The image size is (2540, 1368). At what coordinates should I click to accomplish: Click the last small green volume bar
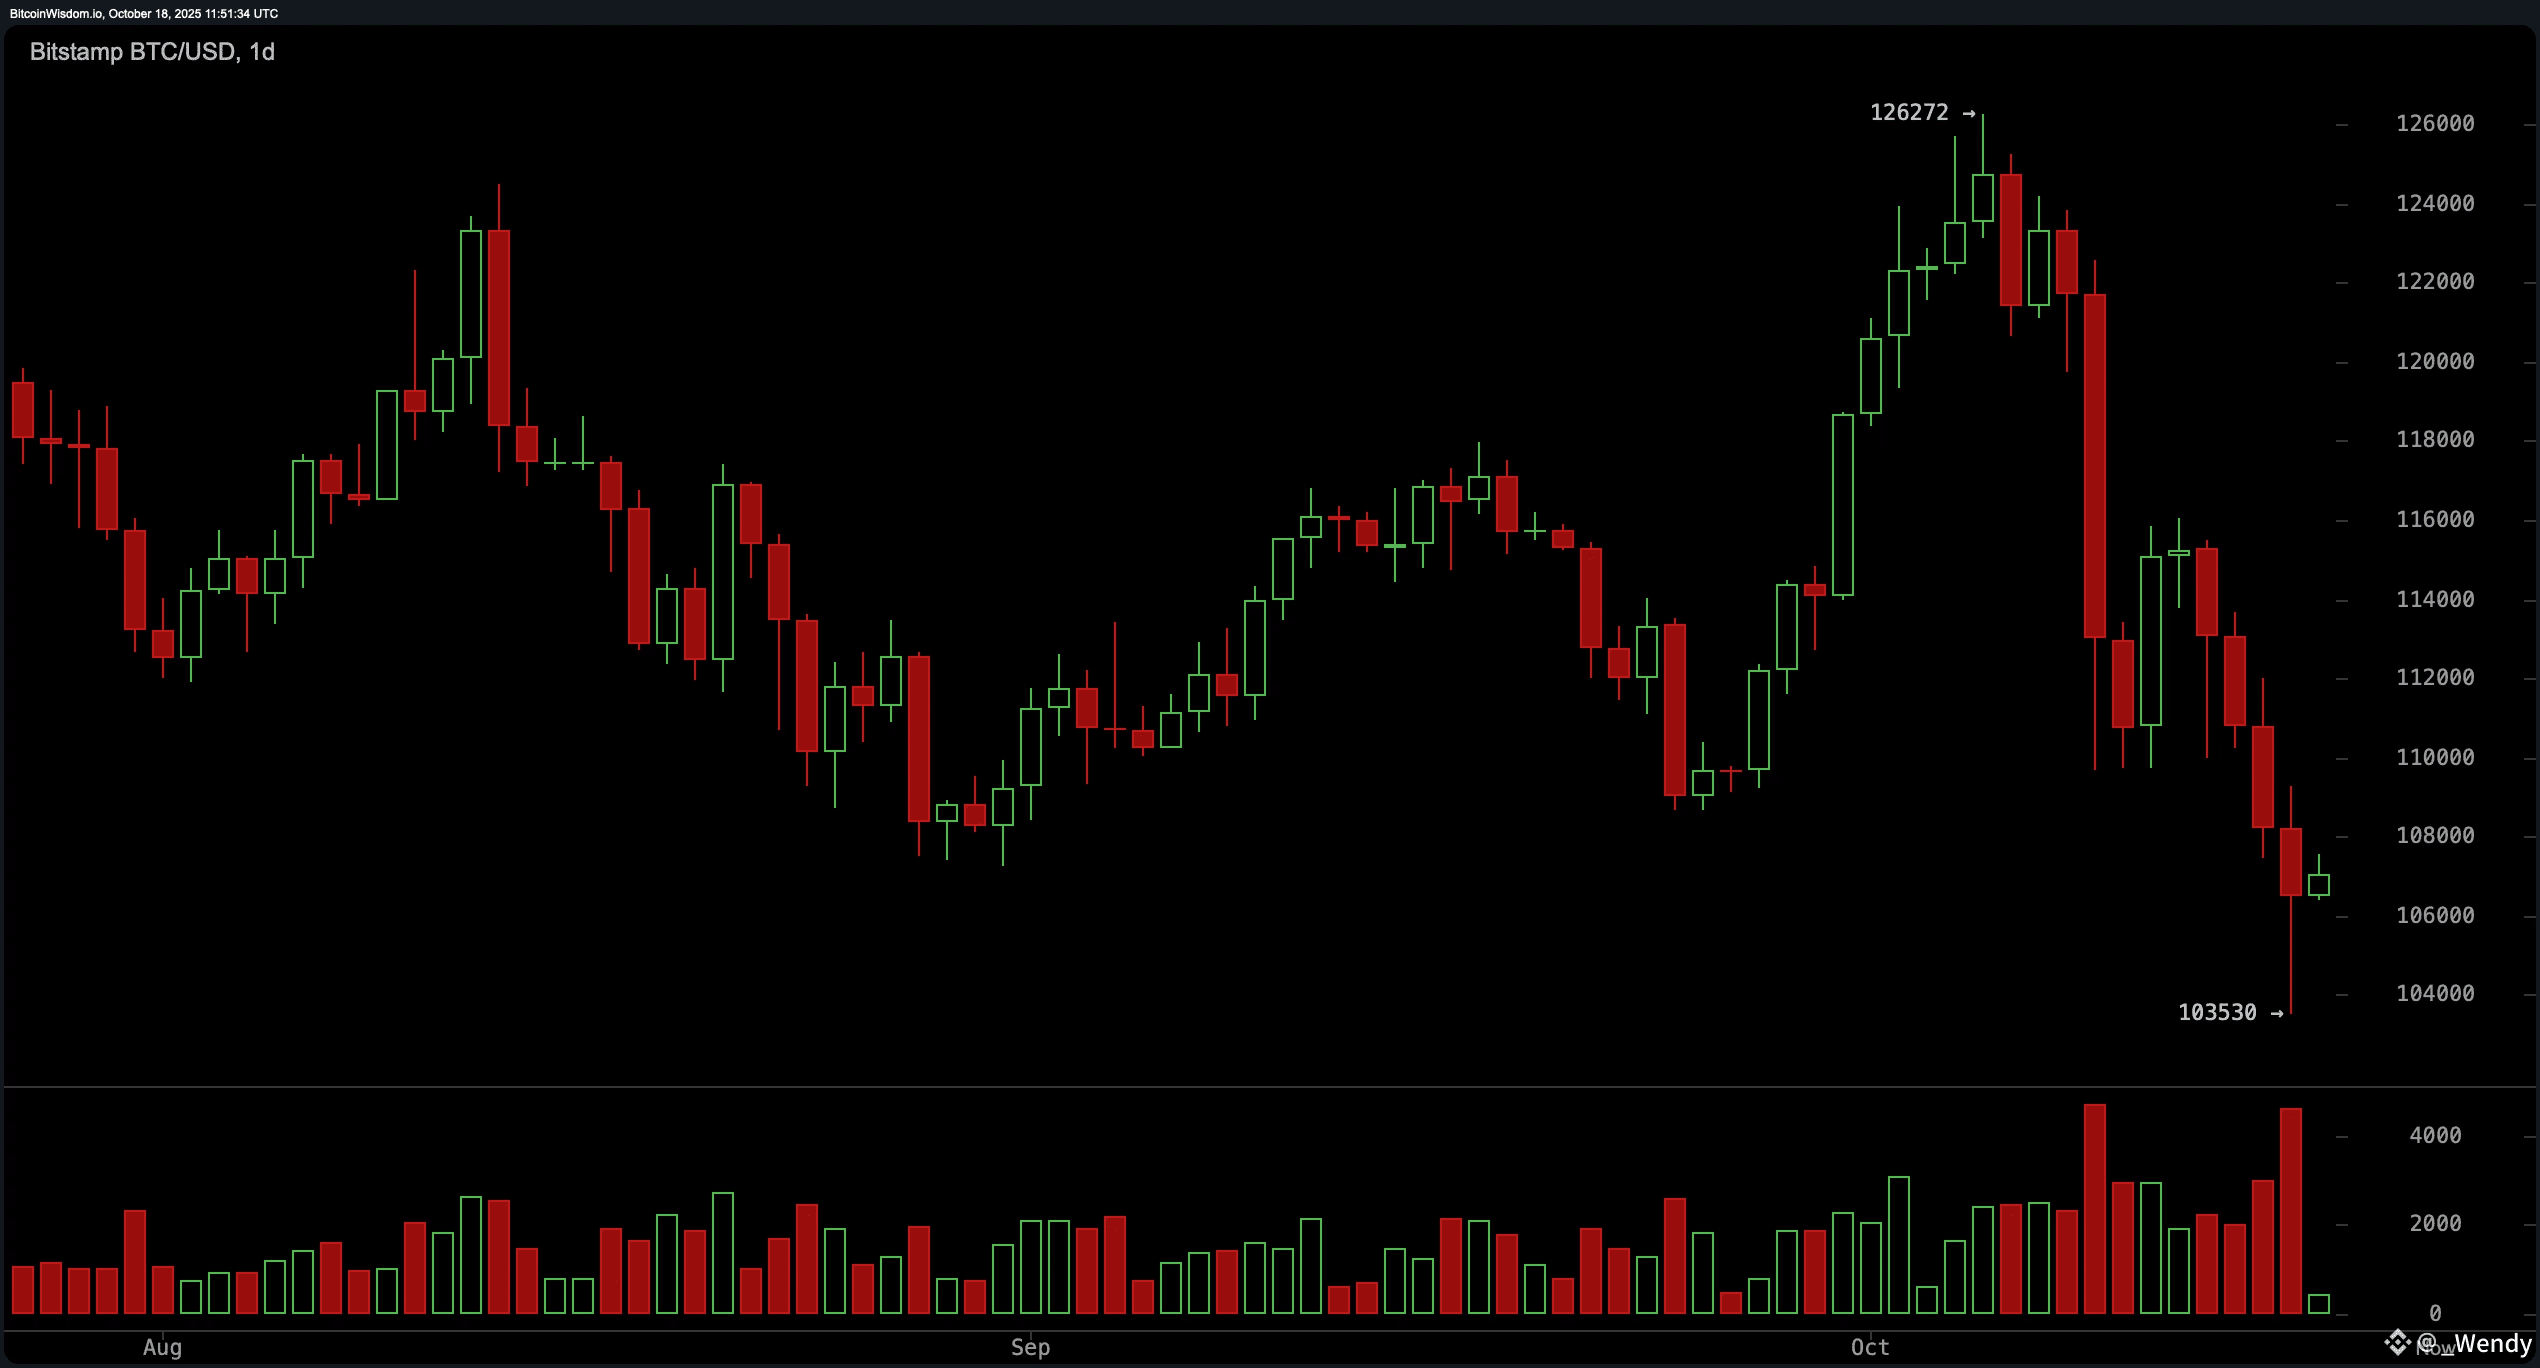[x=2318, y=1304]
